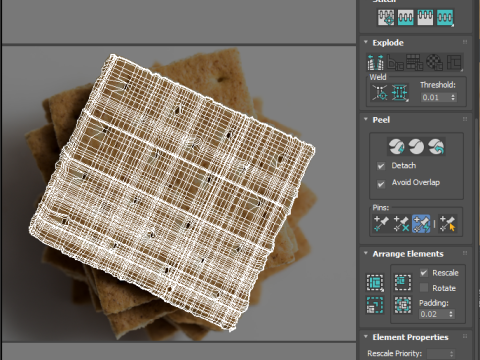The image size is (480, 360).
Task: Uncheck the Avoid Overlap checkbox
Action: [x=381, y=184]
